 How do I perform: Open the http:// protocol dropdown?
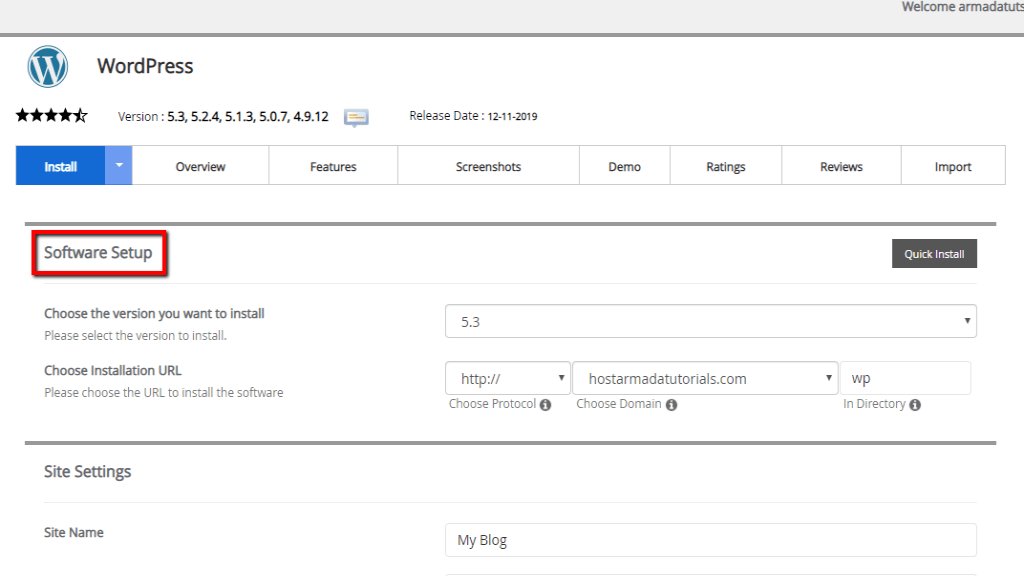tap(507, 378)
